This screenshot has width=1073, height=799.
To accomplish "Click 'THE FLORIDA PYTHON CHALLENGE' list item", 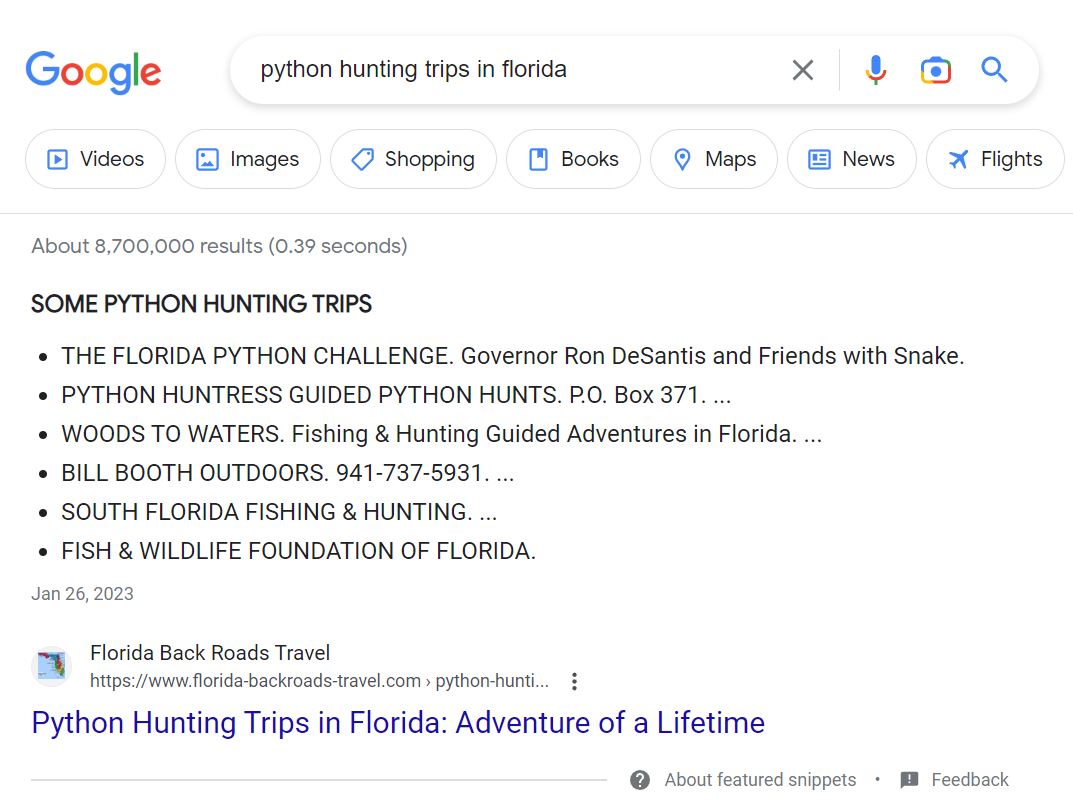I will [x=513, y=356].
